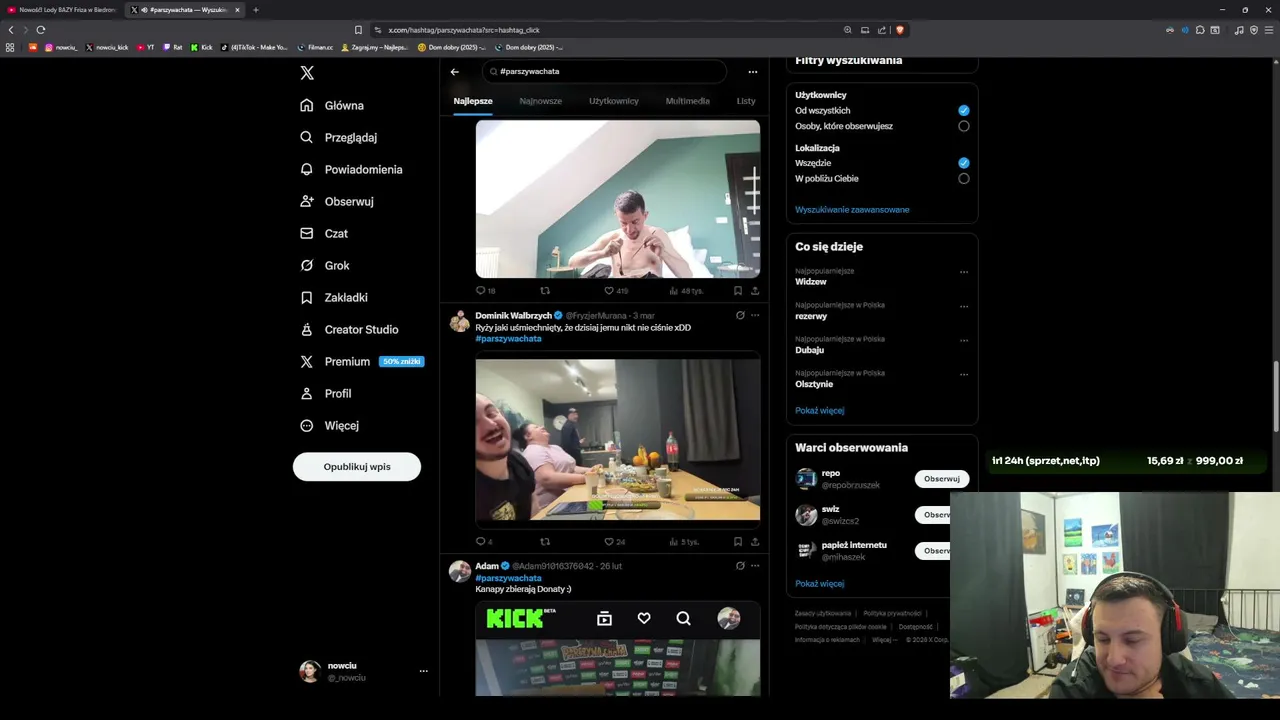Image resolution: width=1280 pixels, height=720 pixels.
Task: Open the Kick bookmark in bookmarks bar
Action: coord(202,47)
